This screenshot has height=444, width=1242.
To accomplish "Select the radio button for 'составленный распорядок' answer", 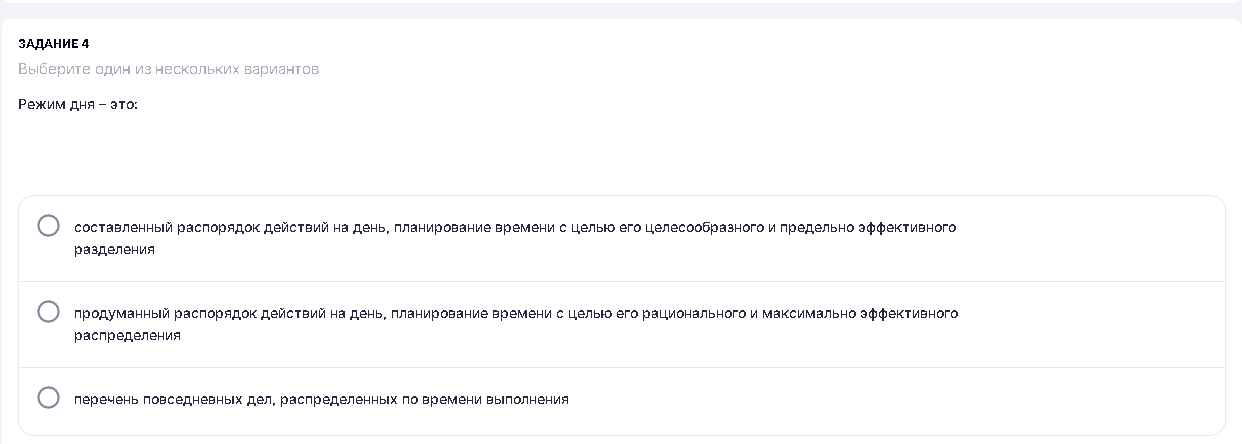I will [48, 226].
